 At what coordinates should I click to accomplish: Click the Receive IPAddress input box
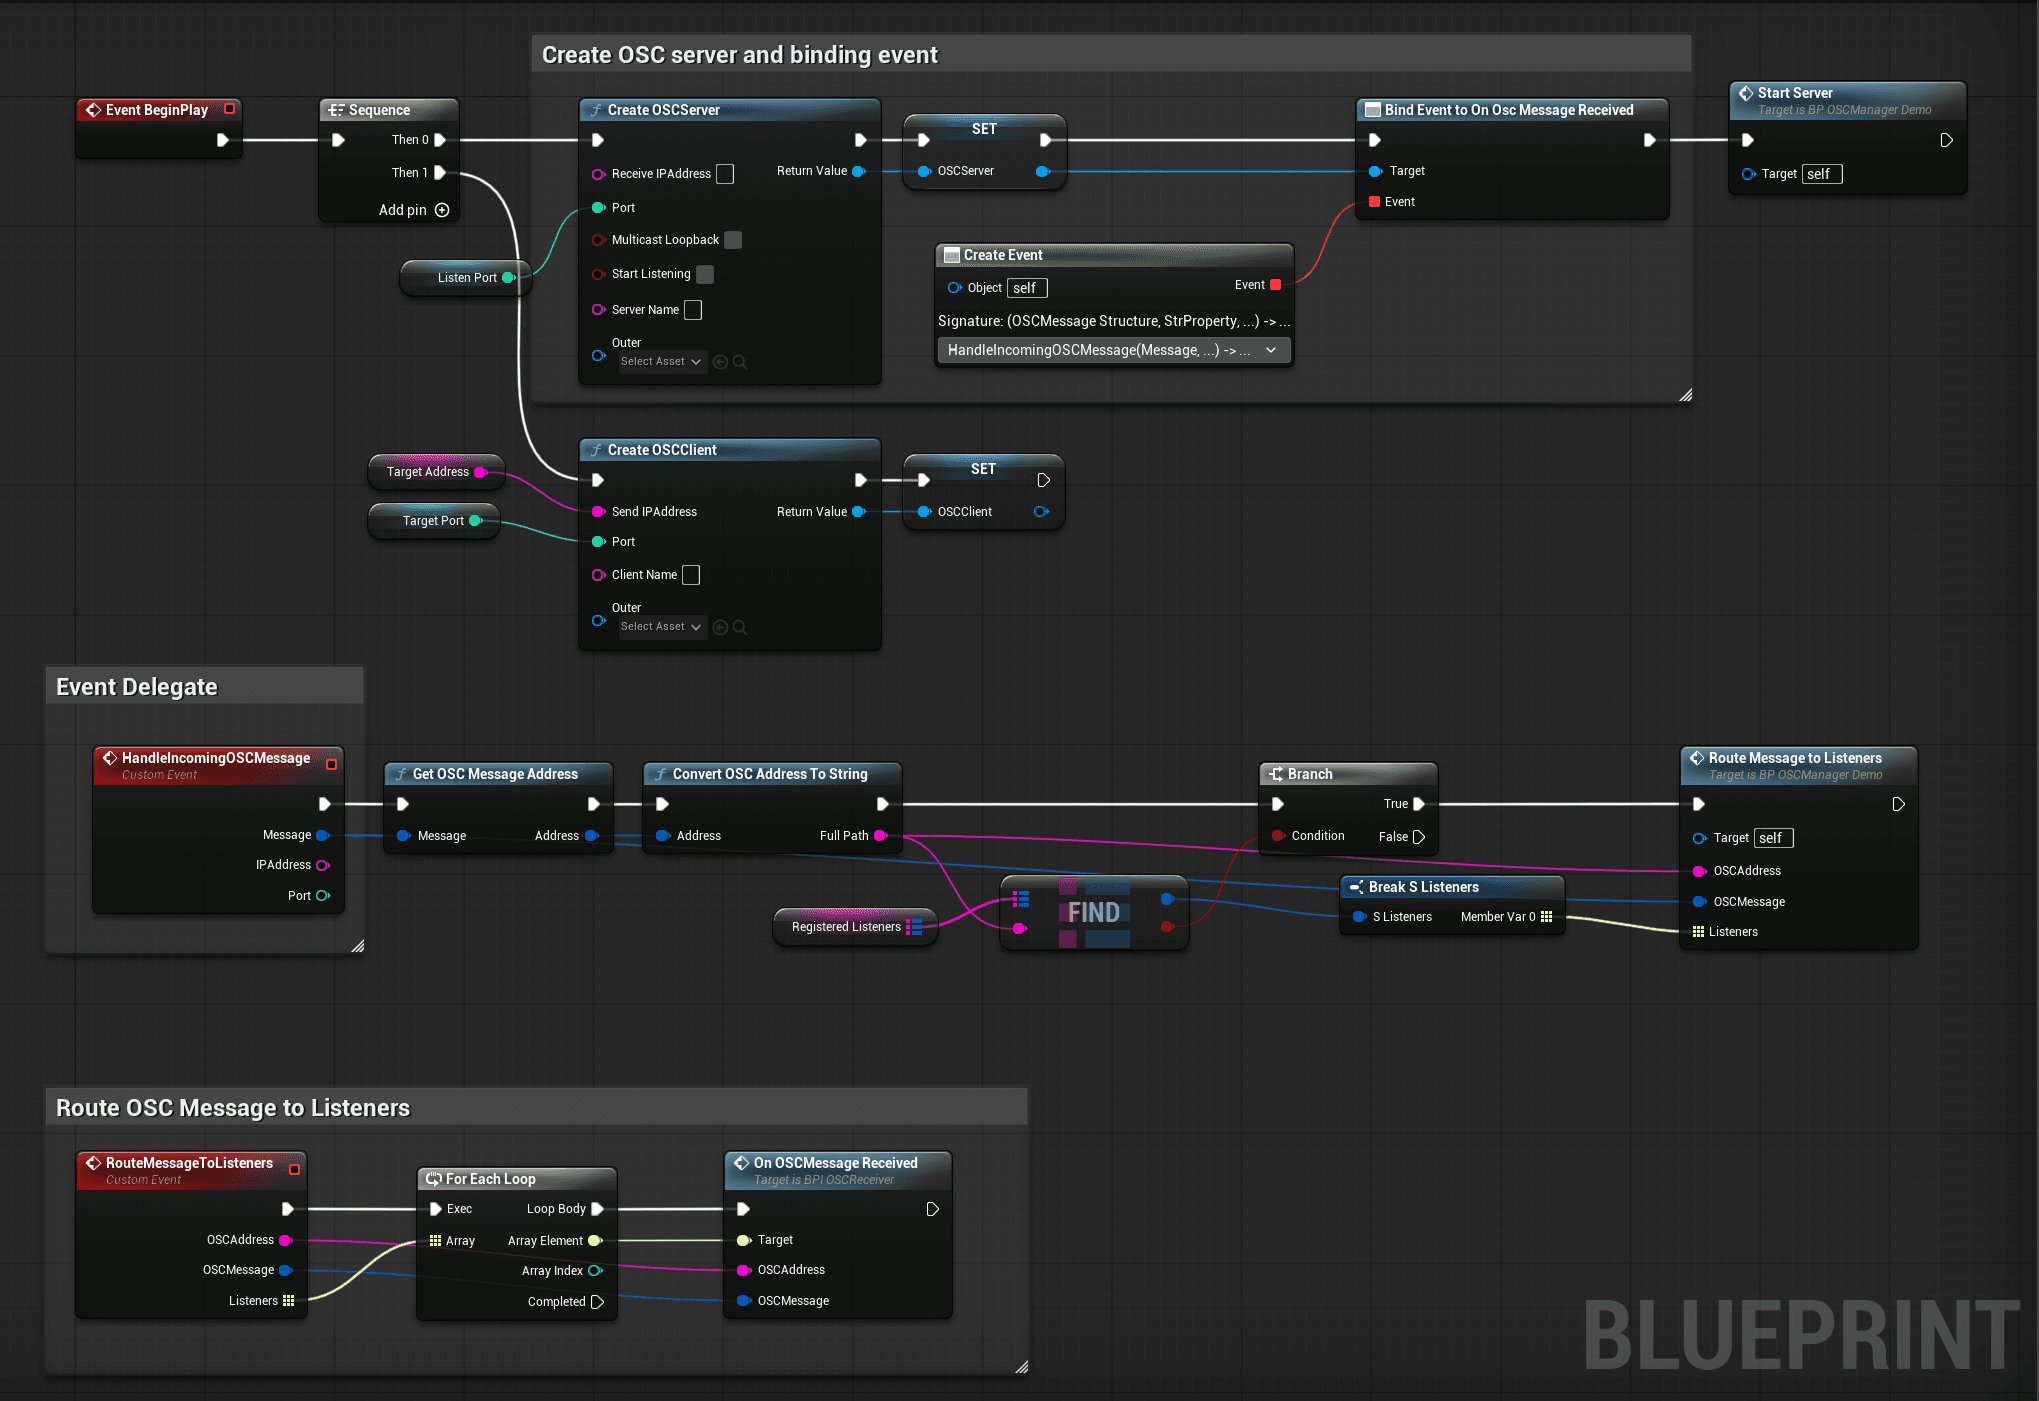[x=725, y=174]
